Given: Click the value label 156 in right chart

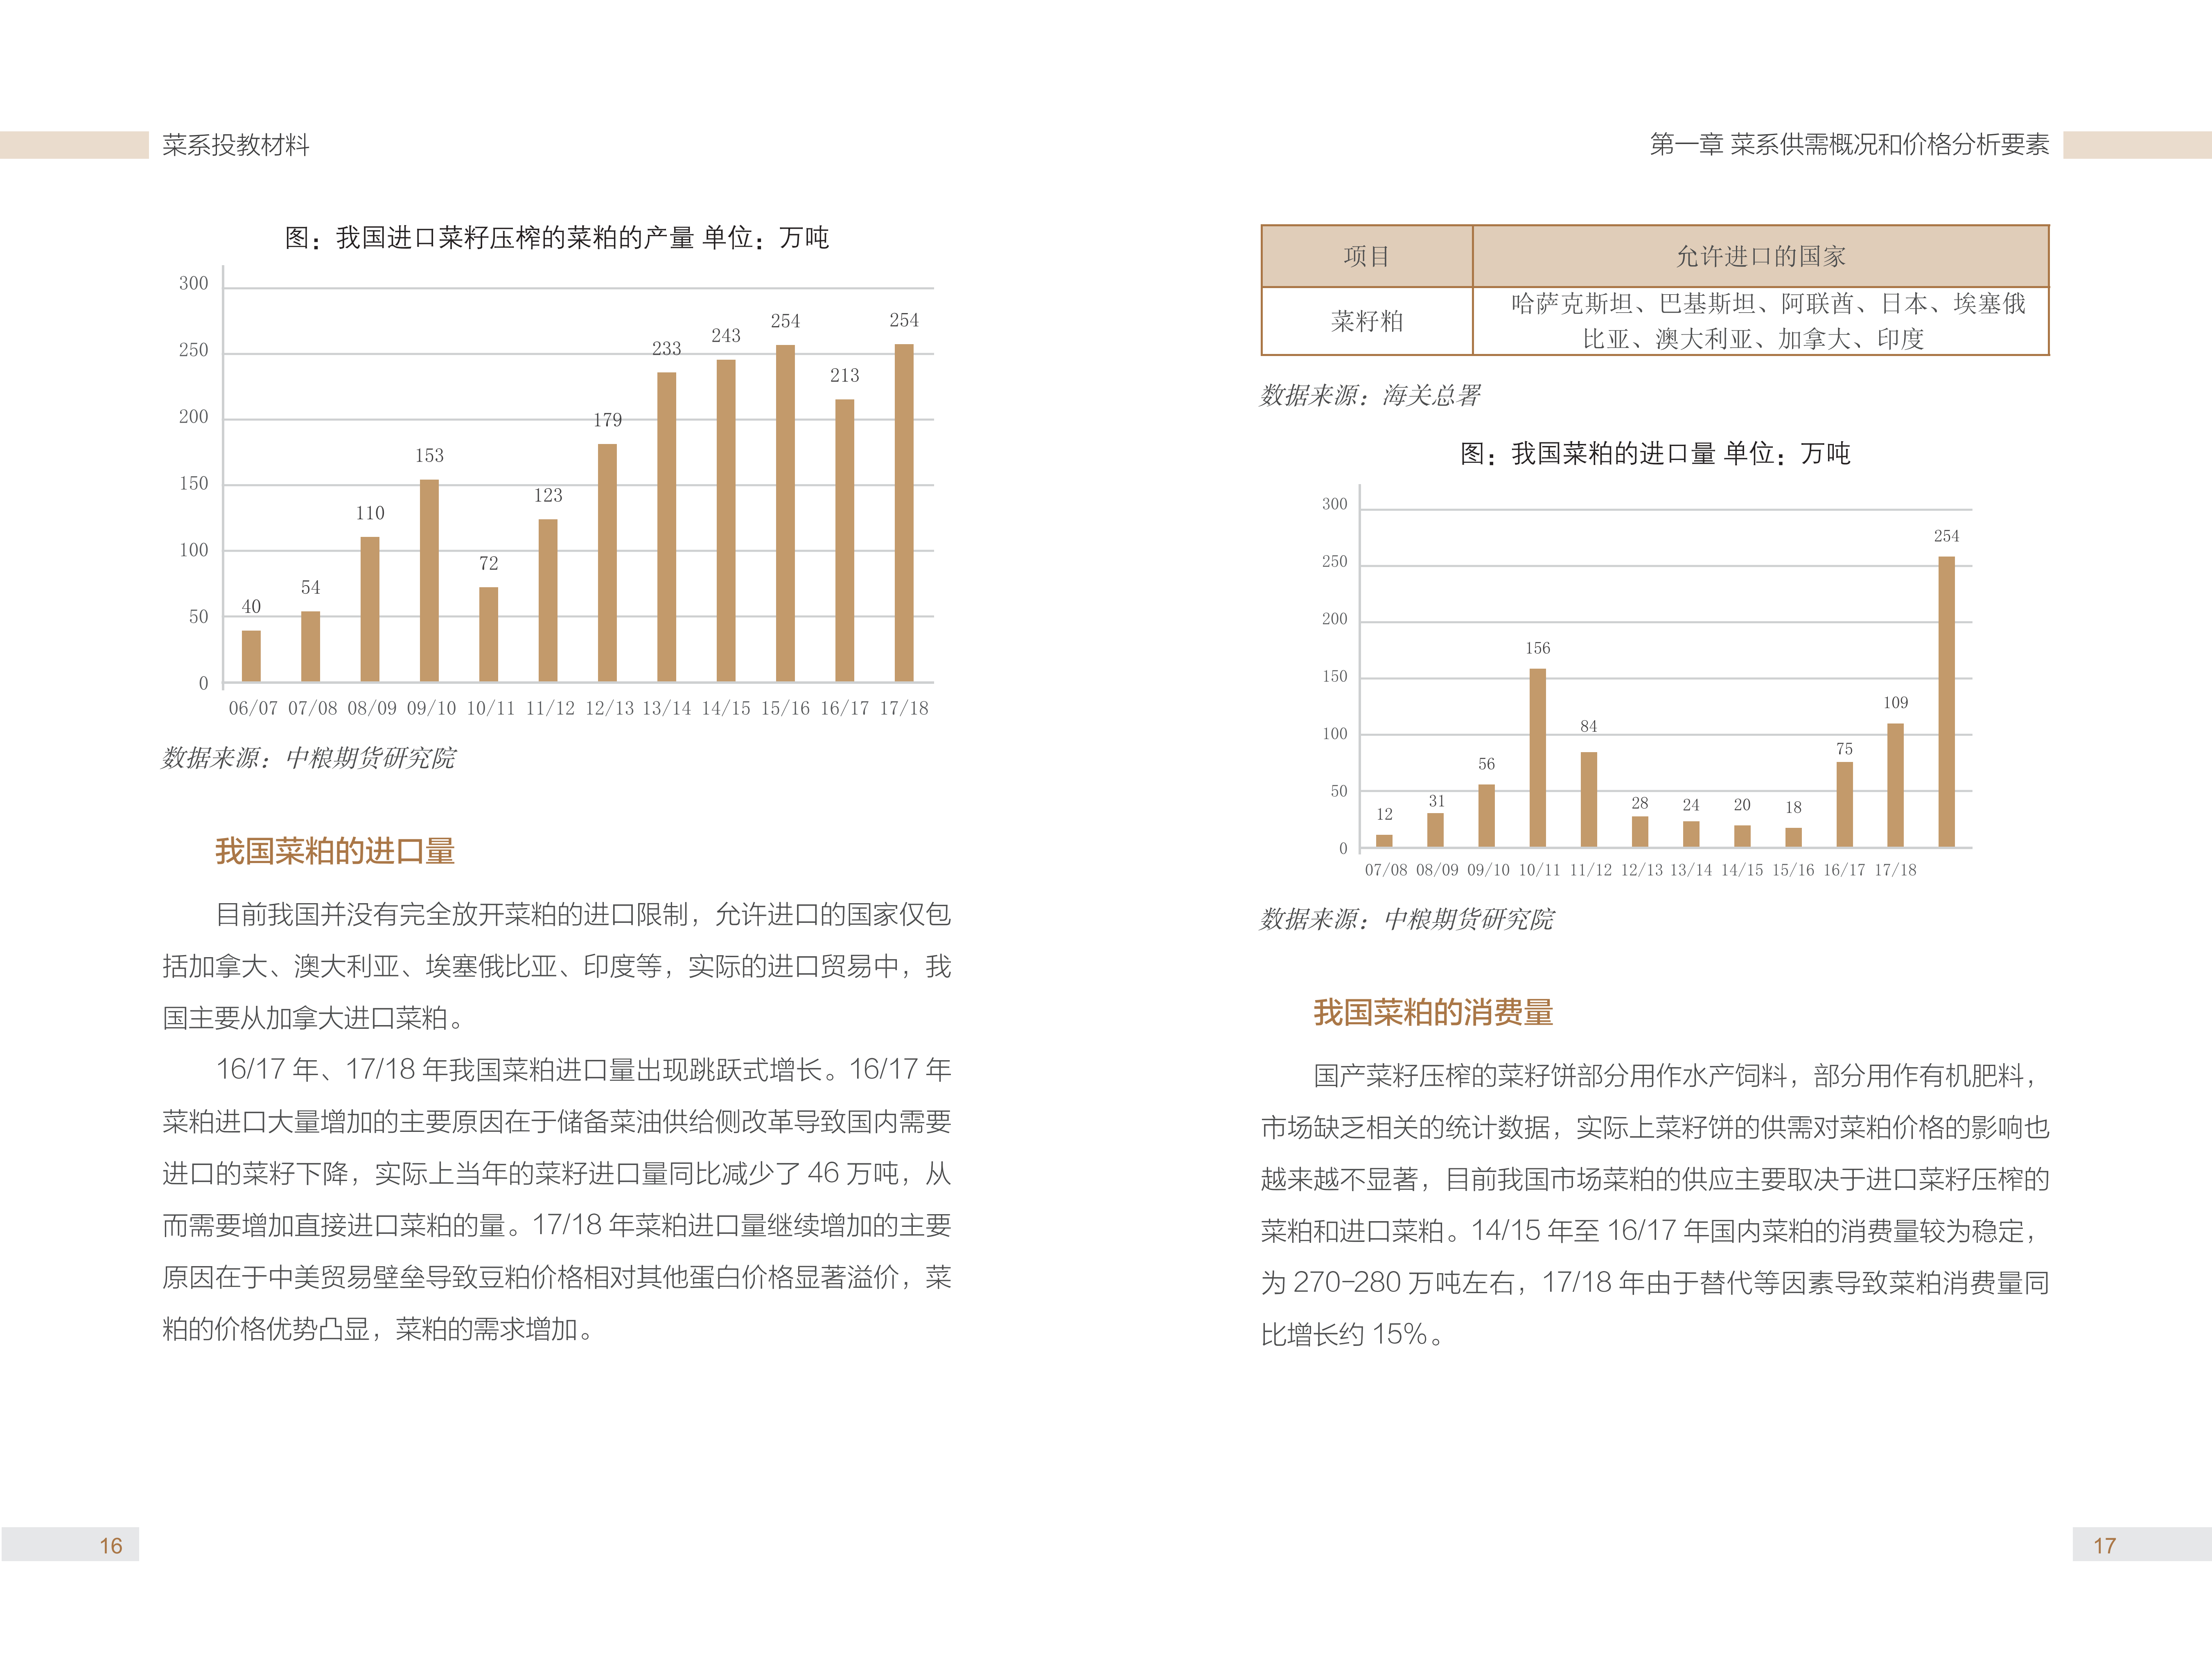Looking at the screenshot, I should pyautogui.click(x=1538, y=649).
